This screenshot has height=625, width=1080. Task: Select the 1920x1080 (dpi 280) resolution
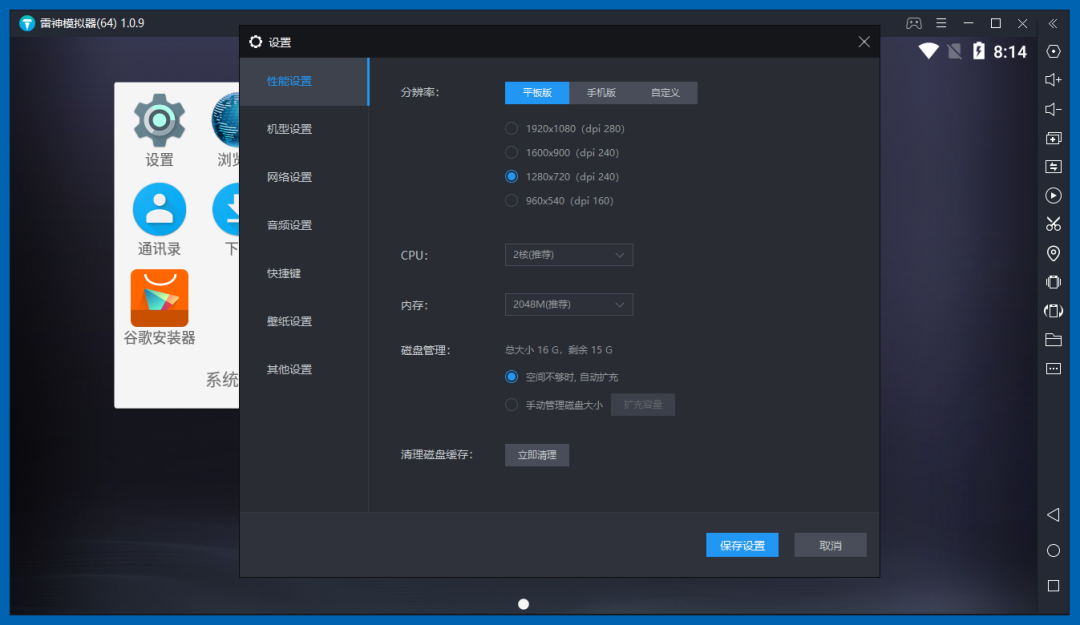512,129
